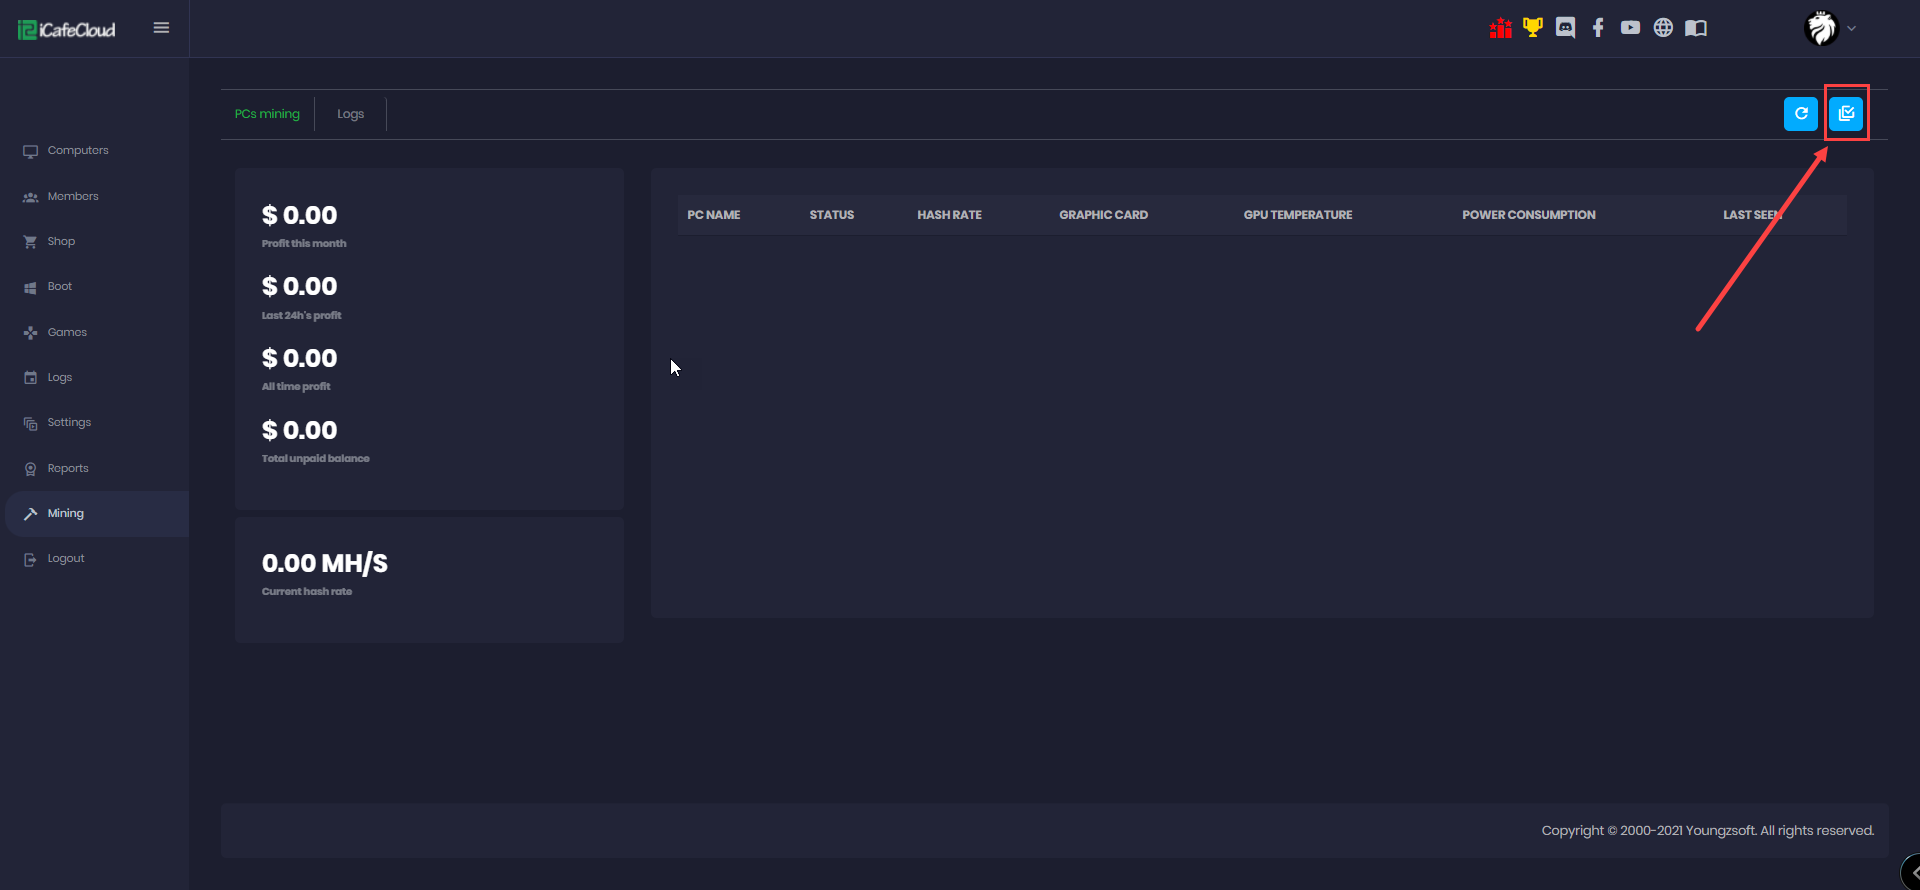Open the Facebook icon in header
The image size is (1920, 890).
(x=1598, y=28)
